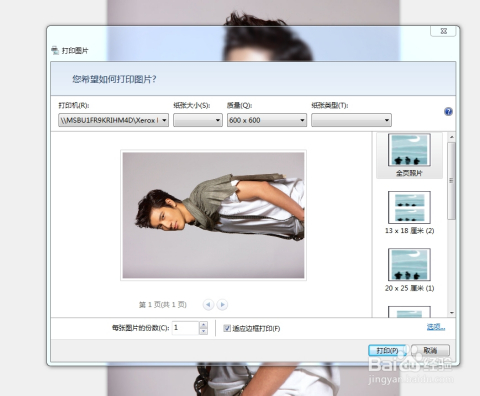Screen dimensions: 480x396
Task: Open the print pictures help icon
Action: tap(448, 112)
